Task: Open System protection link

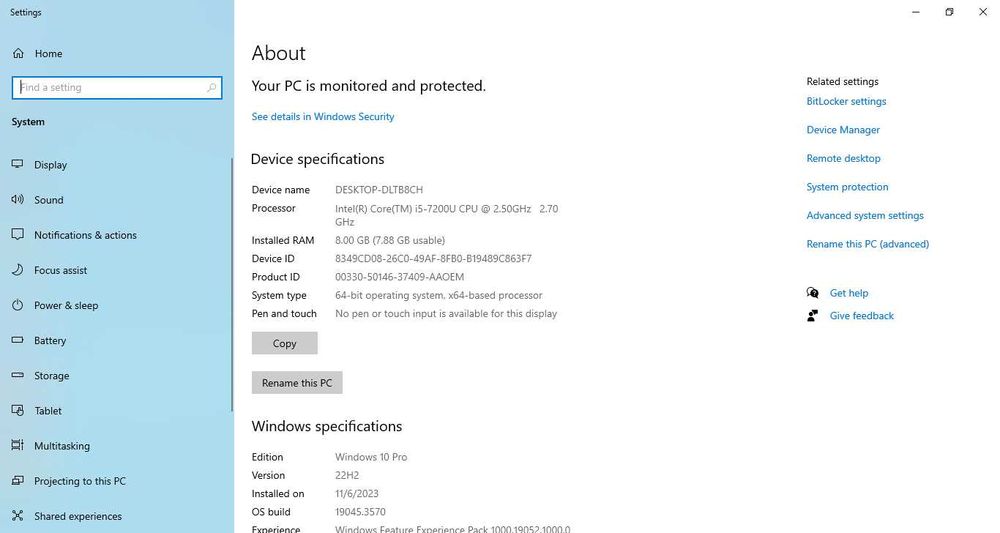Action: (847, 187)
